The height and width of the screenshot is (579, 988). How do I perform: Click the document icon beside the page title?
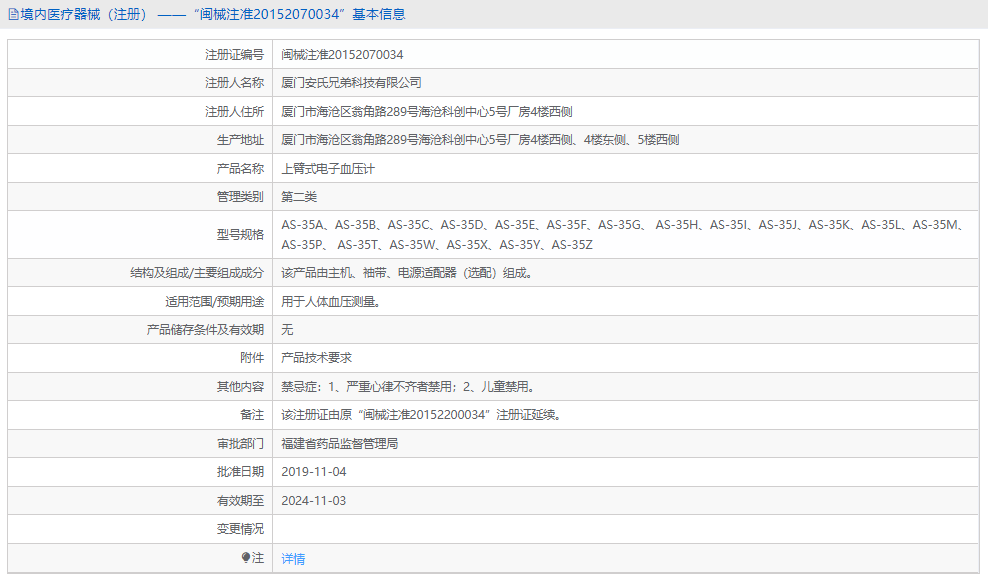pyautogui.click(x=13, y=14)
